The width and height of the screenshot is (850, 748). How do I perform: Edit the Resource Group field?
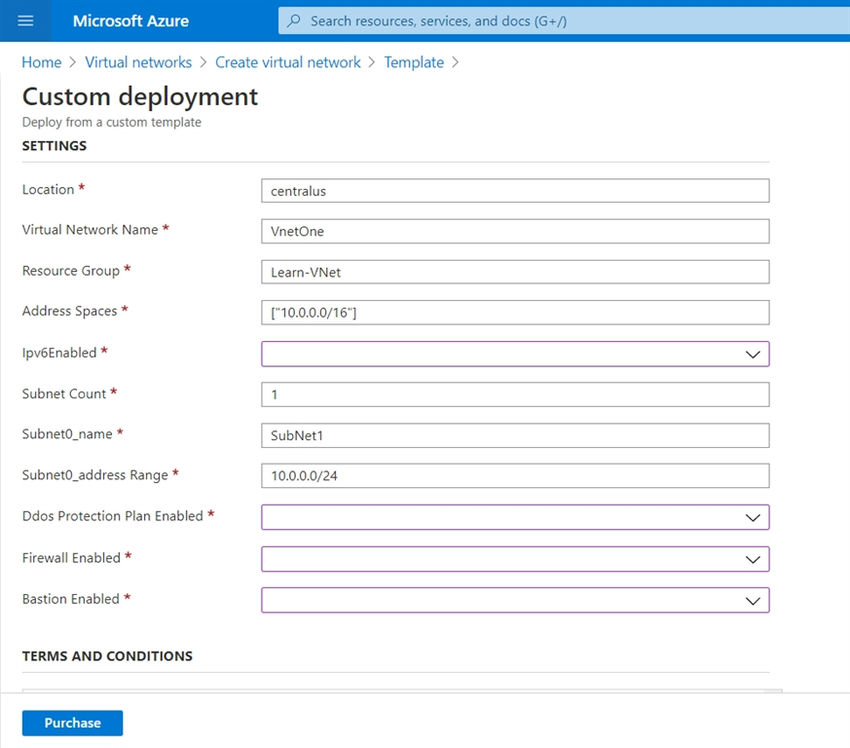515,271
